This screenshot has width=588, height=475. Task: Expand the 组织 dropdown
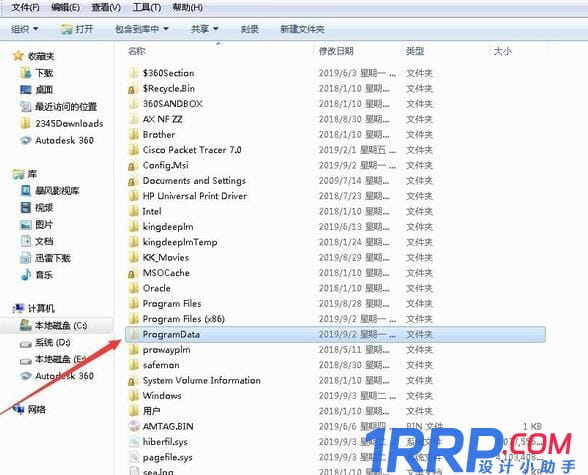coord(25,29)
